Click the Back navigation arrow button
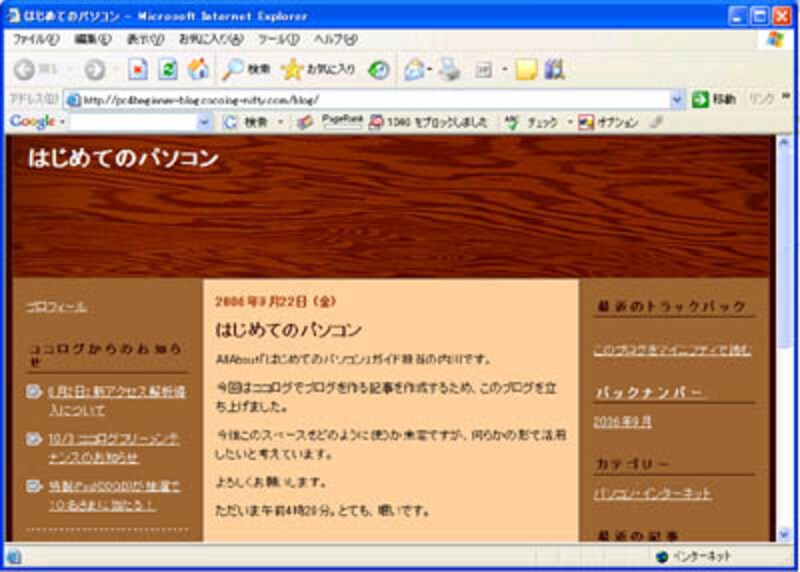800x572 pixels. click(x=24, y=69)
